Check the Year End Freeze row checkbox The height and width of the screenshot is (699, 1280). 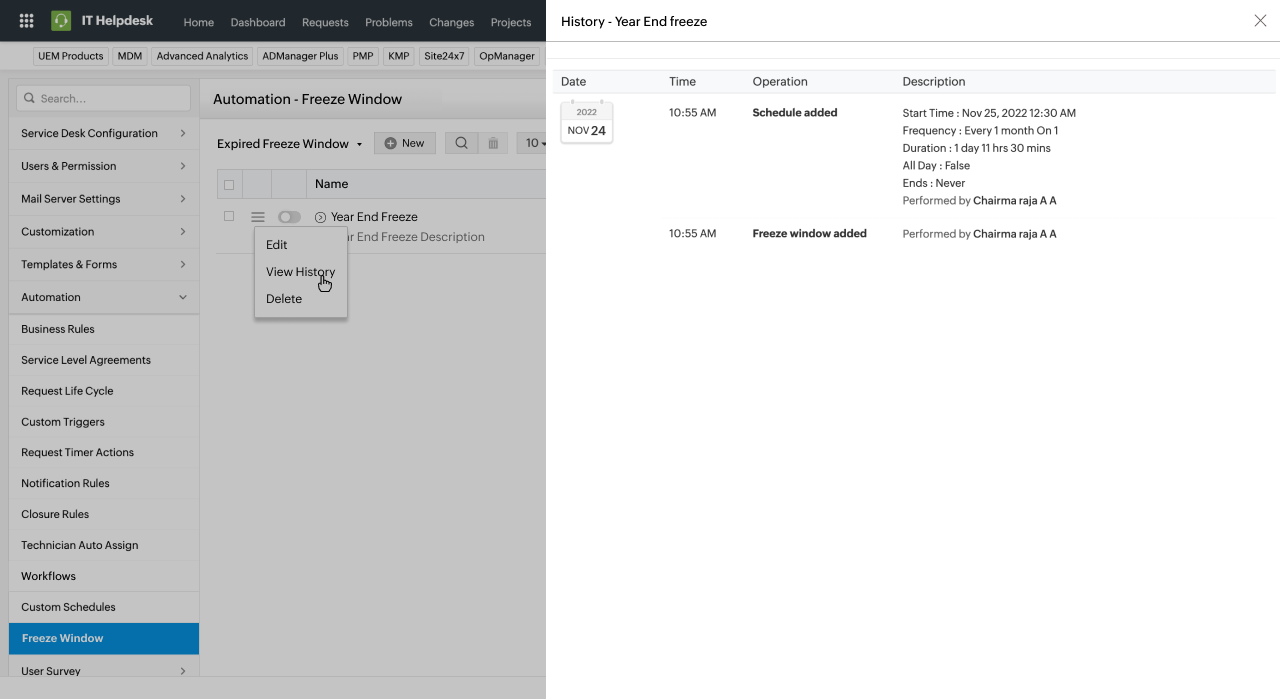pyautogui.click(x=229, y=216)
